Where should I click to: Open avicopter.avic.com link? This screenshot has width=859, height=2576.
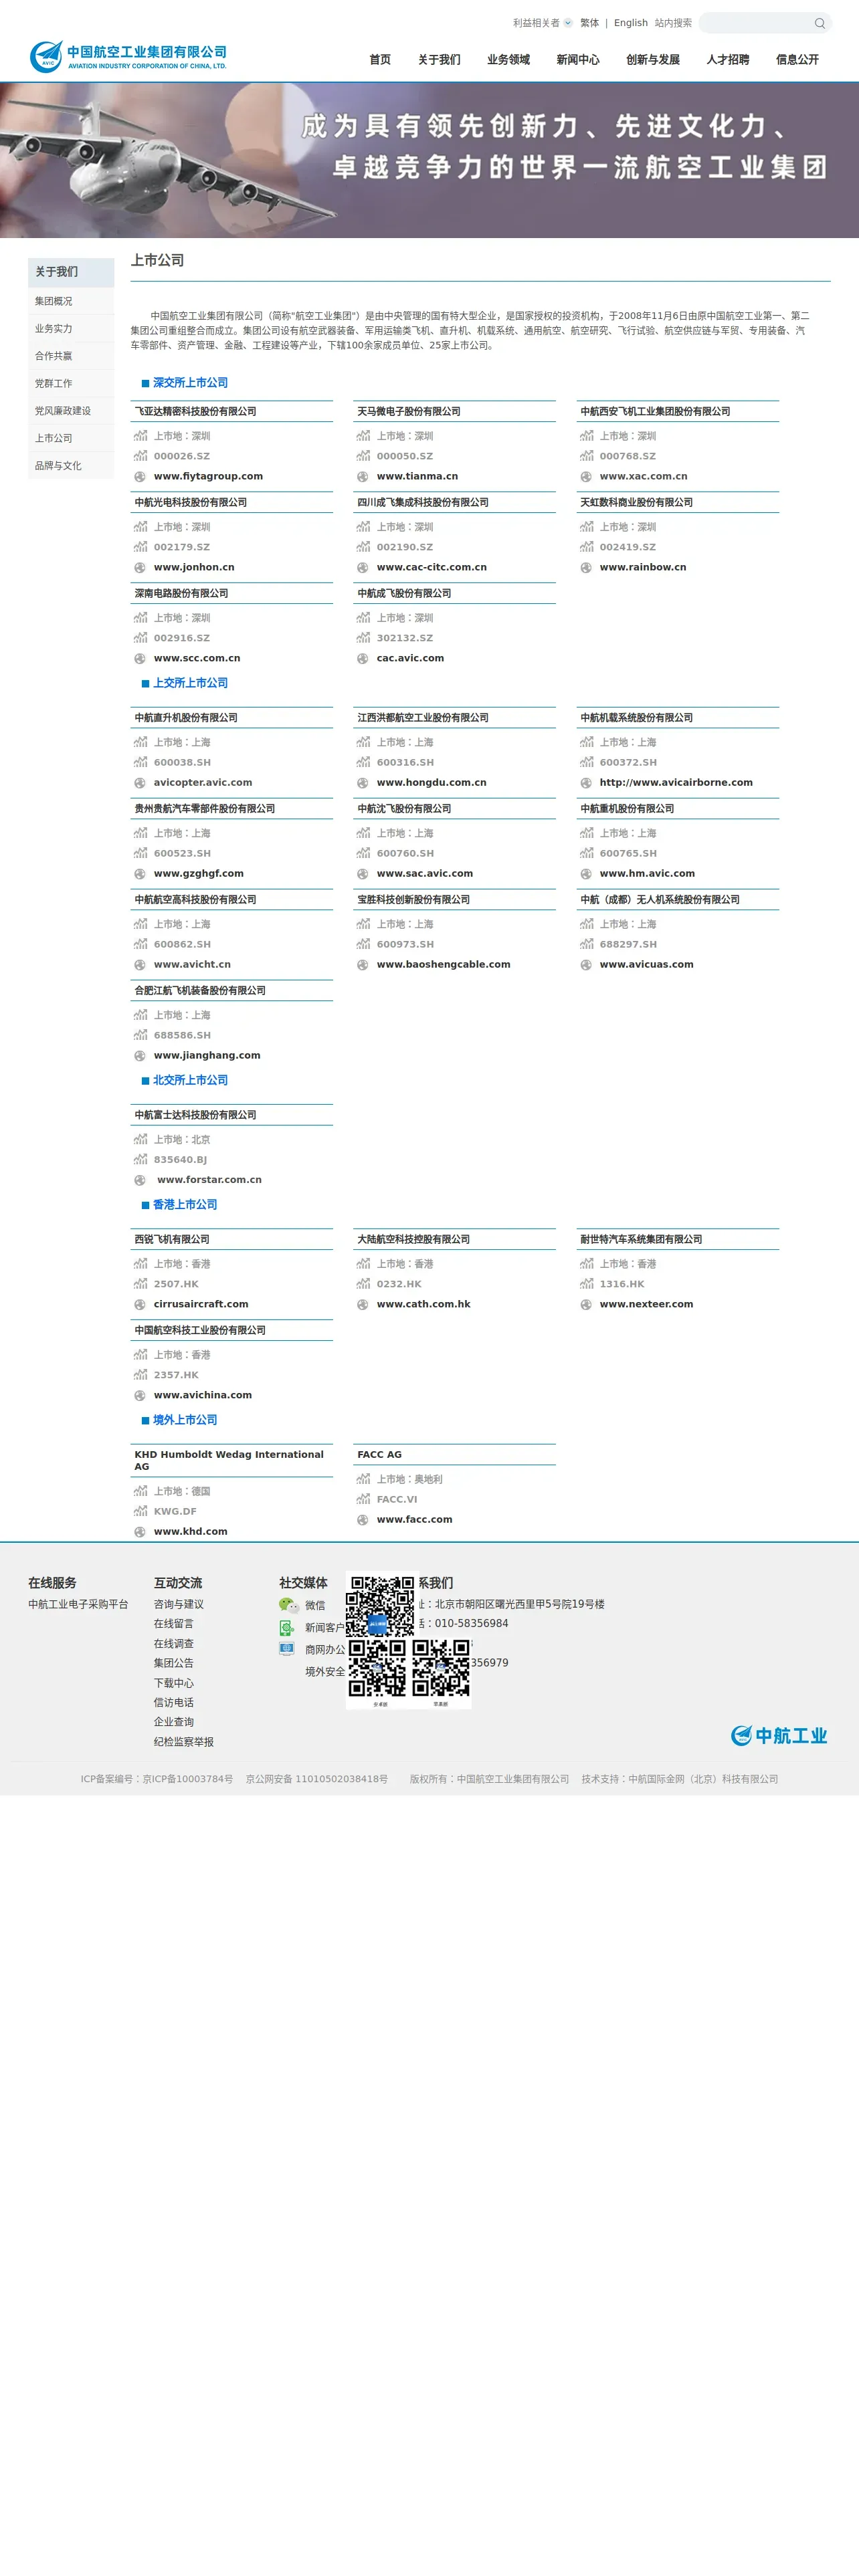(203, 783)
